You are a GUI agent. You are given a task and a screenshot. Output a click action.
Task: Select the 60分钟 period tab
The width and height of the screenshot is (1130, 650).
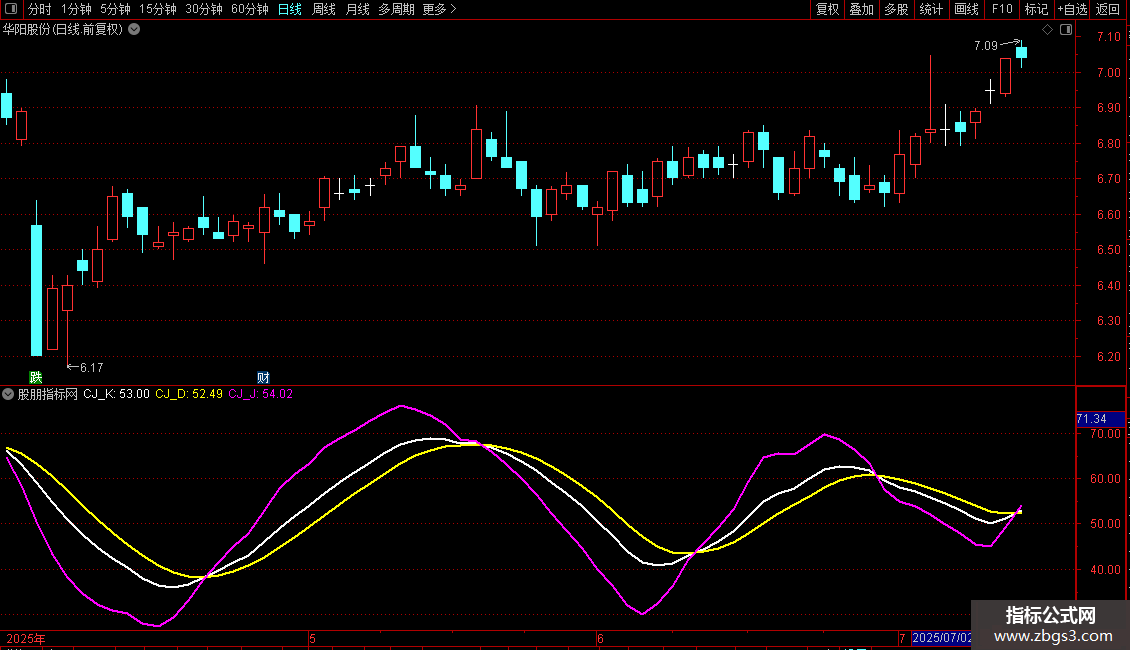249,9
